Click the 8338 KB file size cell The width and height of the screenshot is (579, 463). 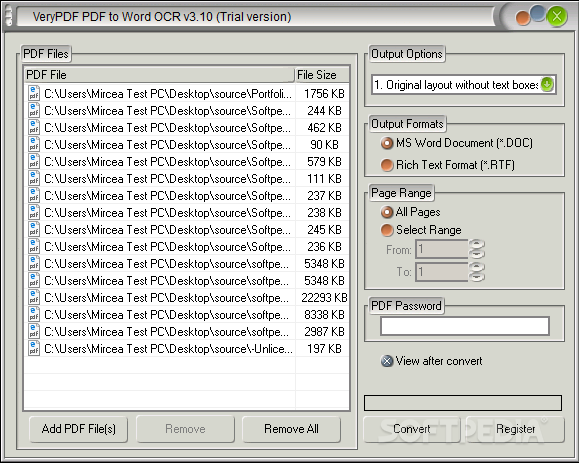[x=324, y=315]
